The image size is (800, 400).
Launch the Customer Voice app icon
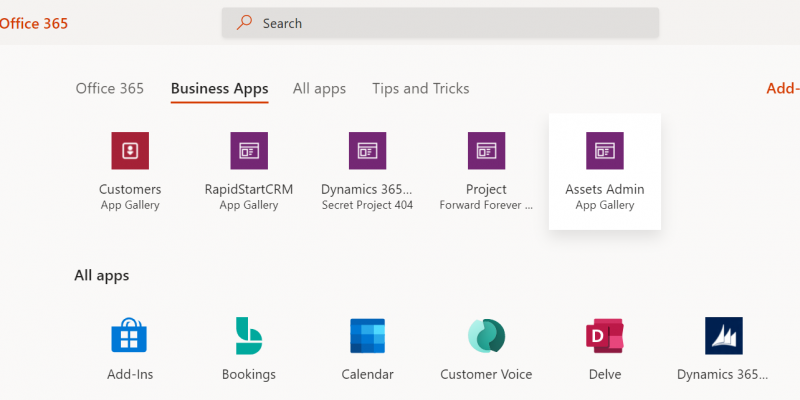pos(486,336)
